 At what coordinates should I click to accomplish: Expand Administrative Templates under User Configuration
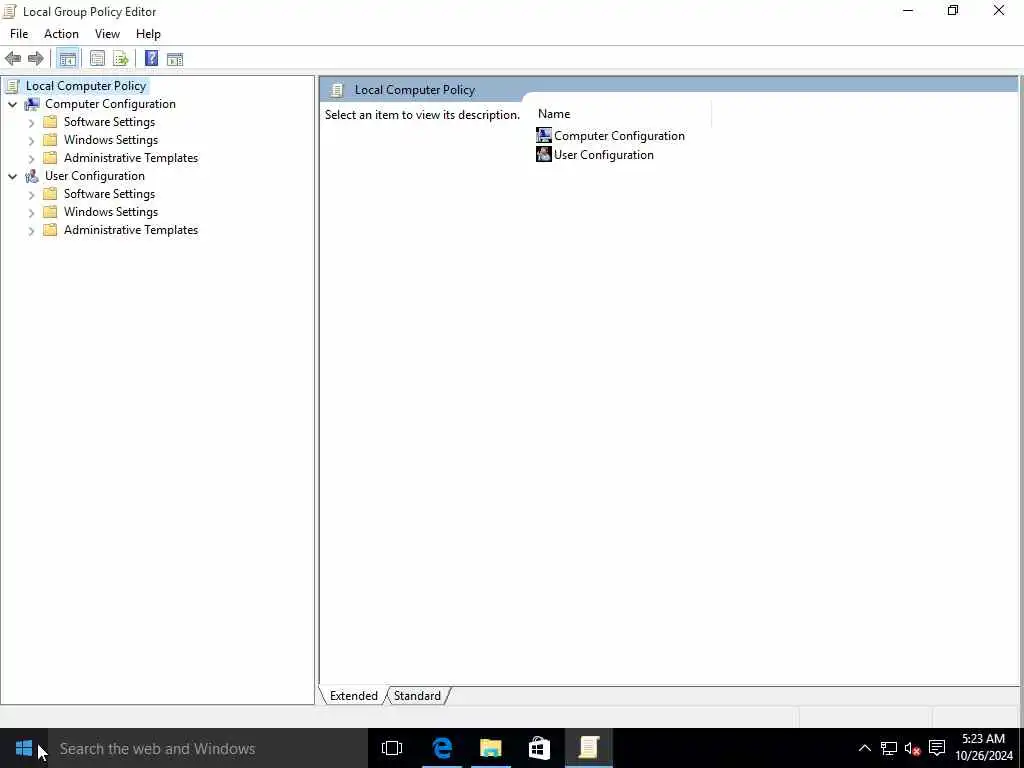click(31, 230)
